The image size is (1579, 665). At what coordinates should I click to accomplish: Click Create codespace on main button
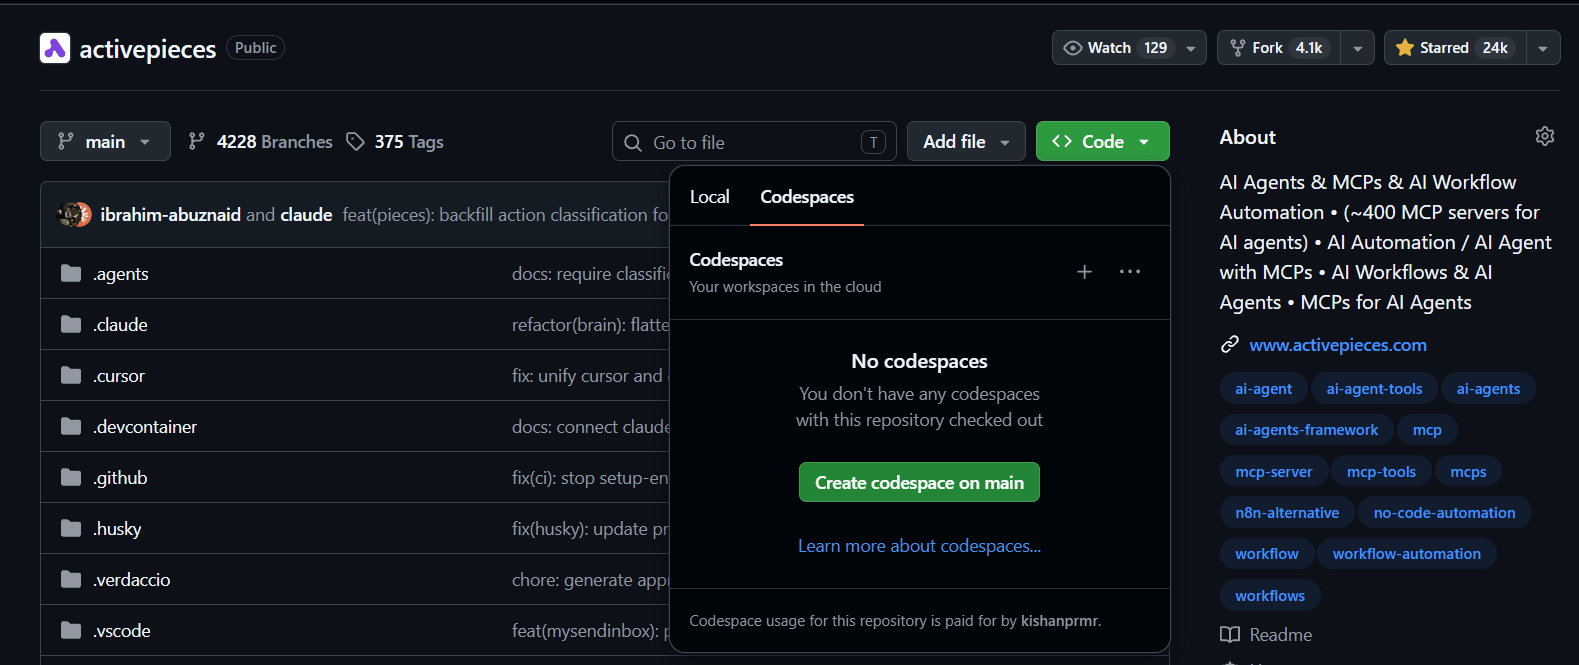(x=919, y=482)
